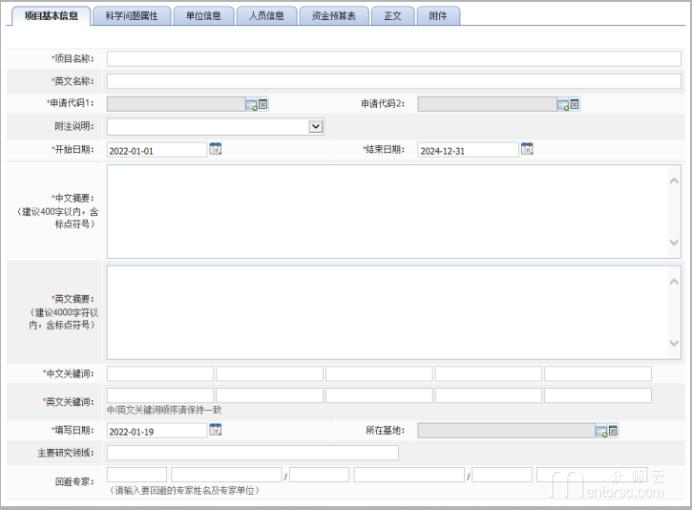Screen dimensions: 693x510
Task: Click the 项目名称 input field
Action: (x=393, y=59)
